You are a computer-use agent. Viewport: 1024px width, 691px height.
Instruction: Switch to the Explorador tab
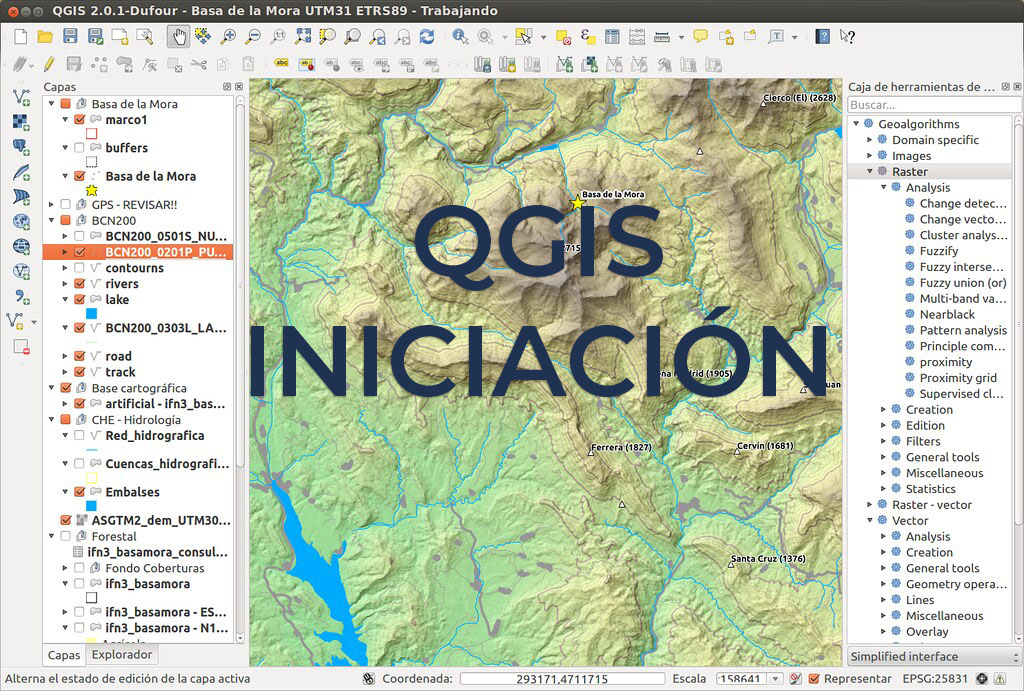pos(121,654)
